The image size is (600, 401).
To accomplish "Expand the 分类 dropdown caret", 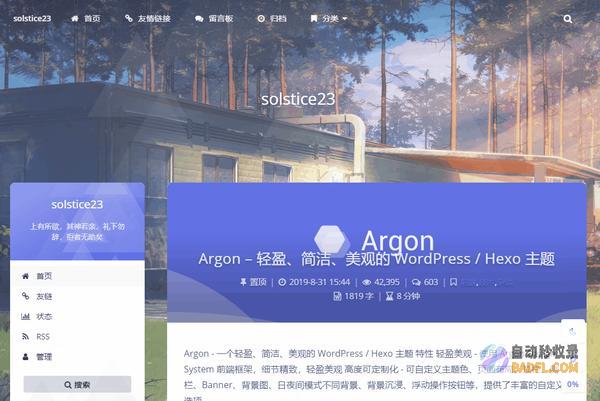I will (x=344, y=18).
